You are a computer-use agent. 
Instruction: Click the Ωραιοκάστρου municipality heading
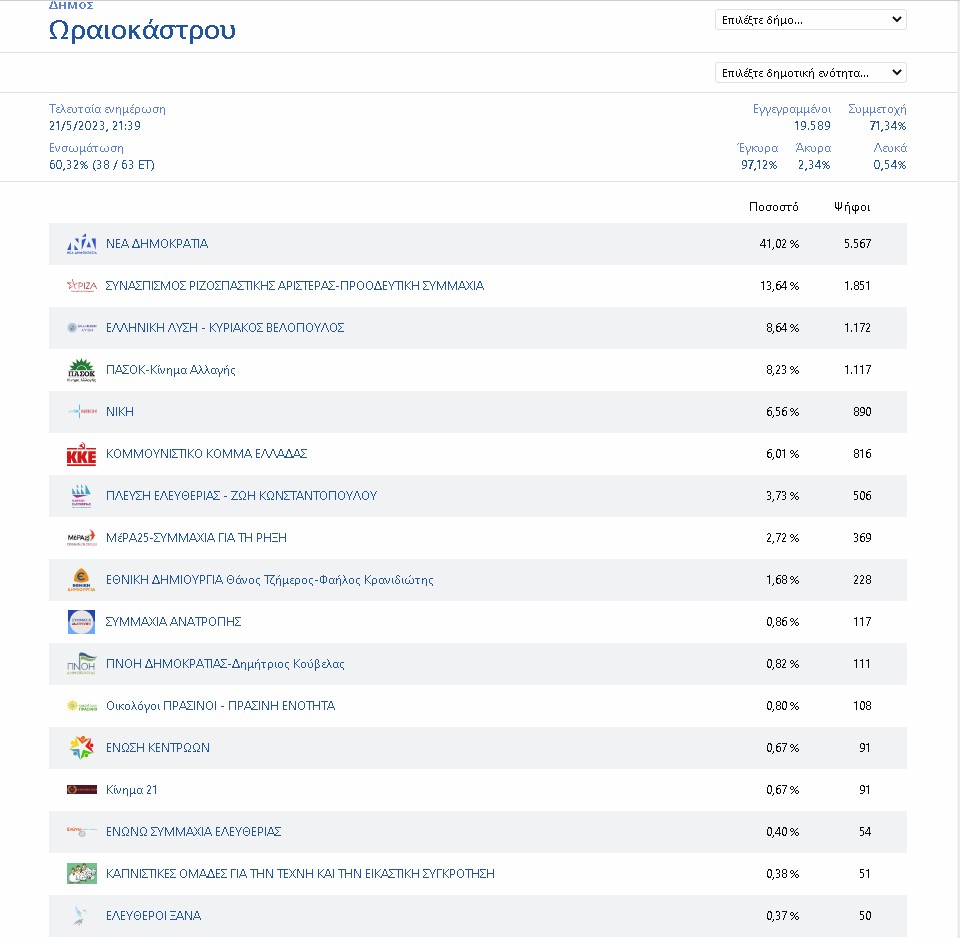click(142, 30)
